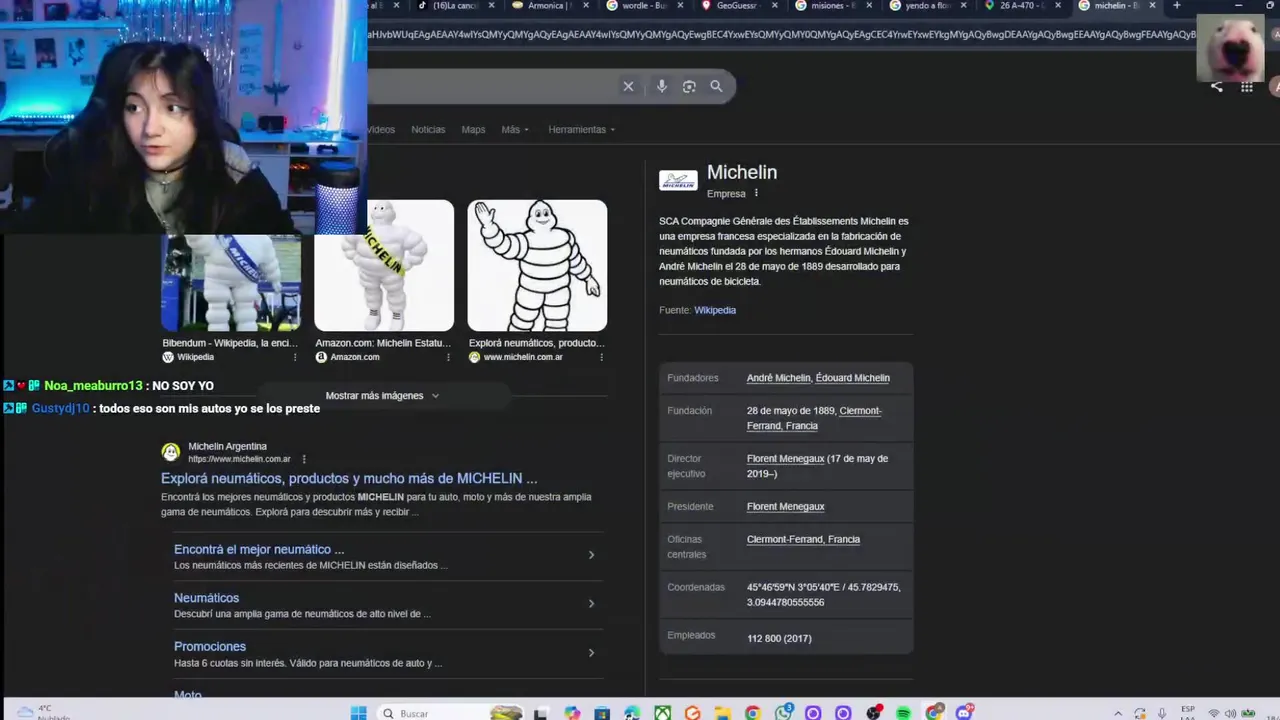This screenshot has width=1280, height=720.
Task: Open the Xbox app in taskbar
Action: coord(662,713)
